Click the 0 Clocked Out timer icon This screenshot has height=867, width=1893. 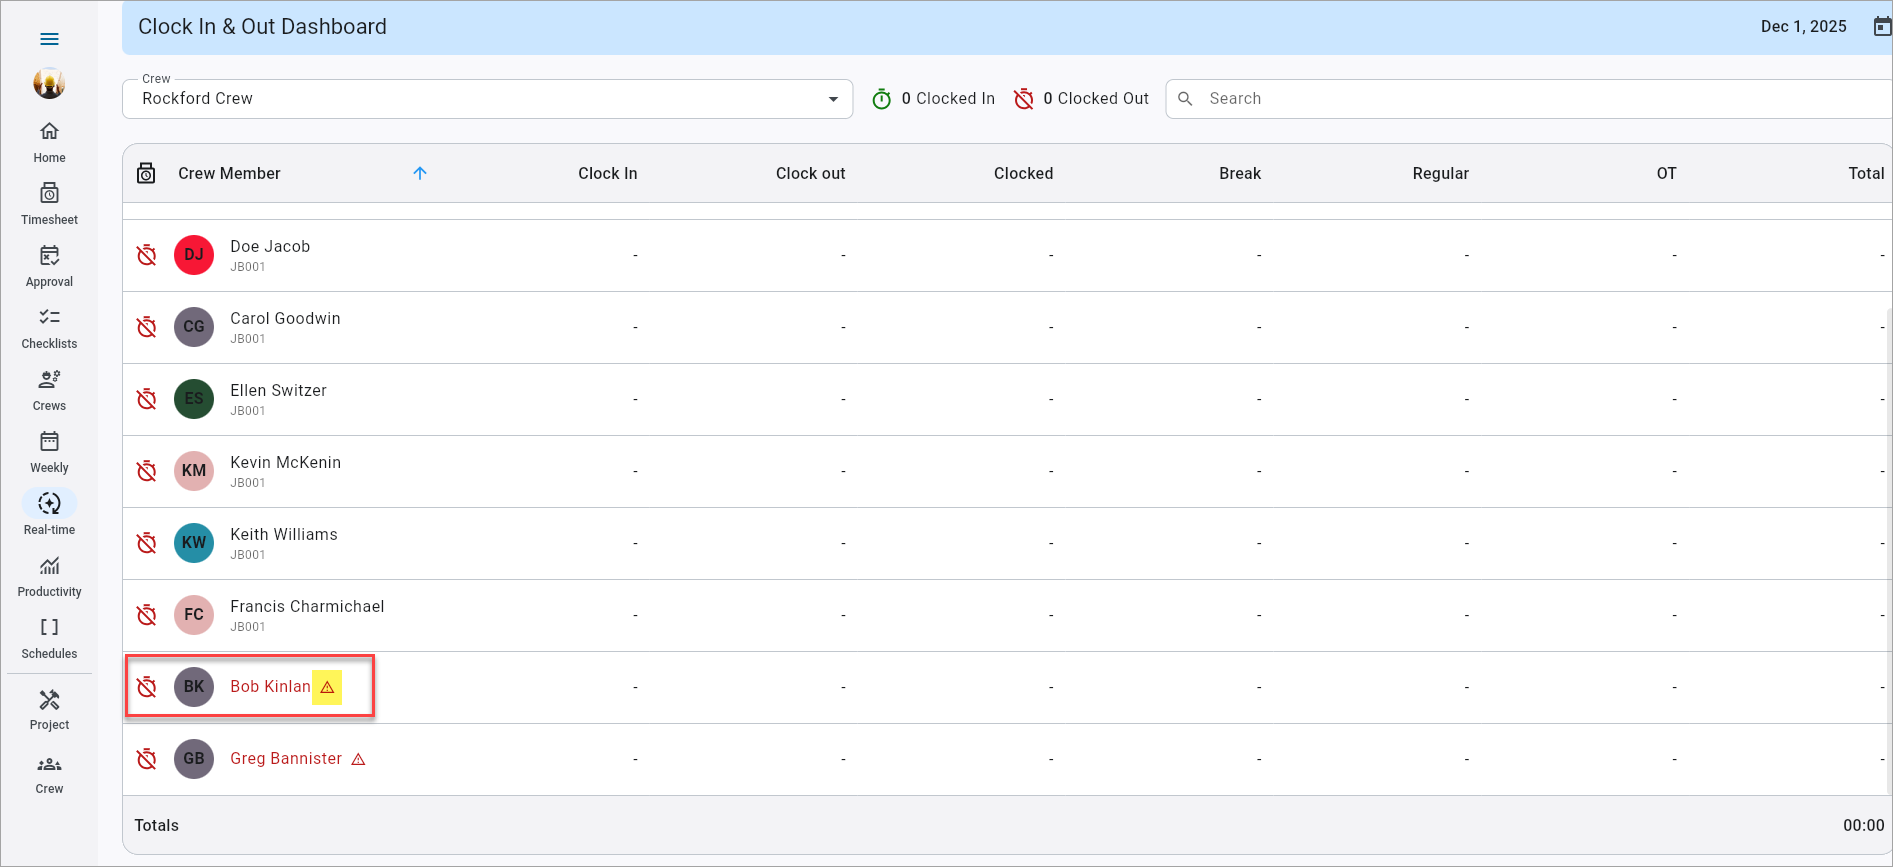click(x=1023, y=99)
